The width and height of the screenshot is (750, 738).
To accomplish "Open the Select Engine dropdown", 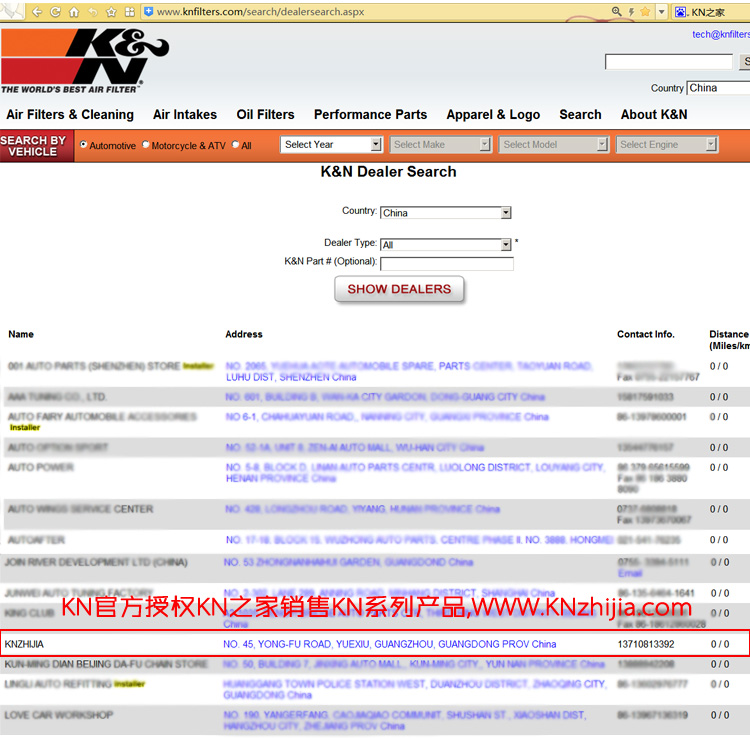I will tap(667, 144).
